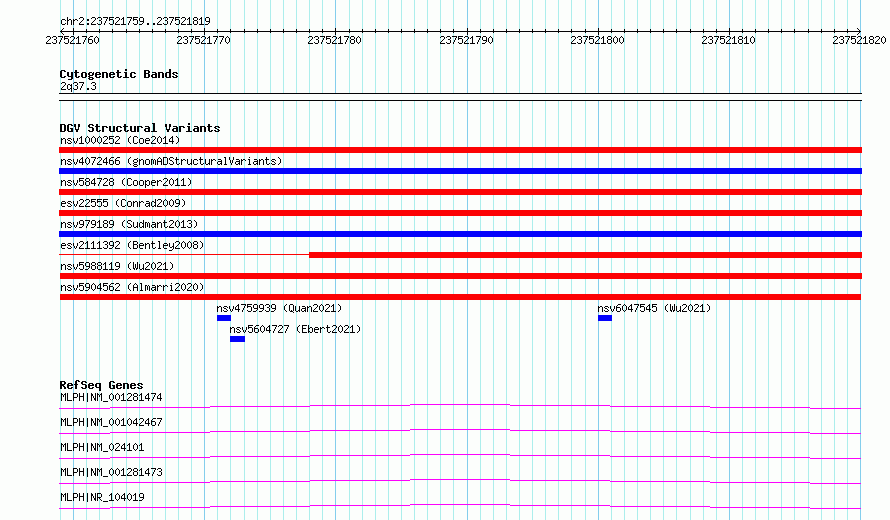Click the MLPH|NM_001281473 transcript label
Image resolution: width=890 pixels, height=520 pixels.
point(111,472)
